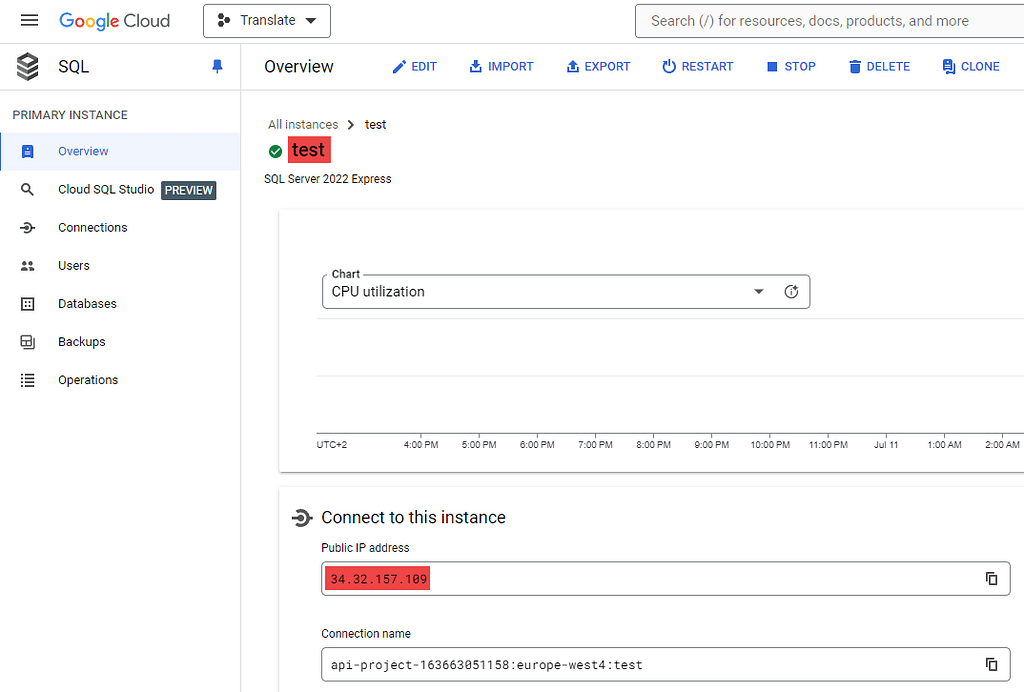
Task: Copy the Public IP address
Action: pyautogui.click(x=991, y=578)
